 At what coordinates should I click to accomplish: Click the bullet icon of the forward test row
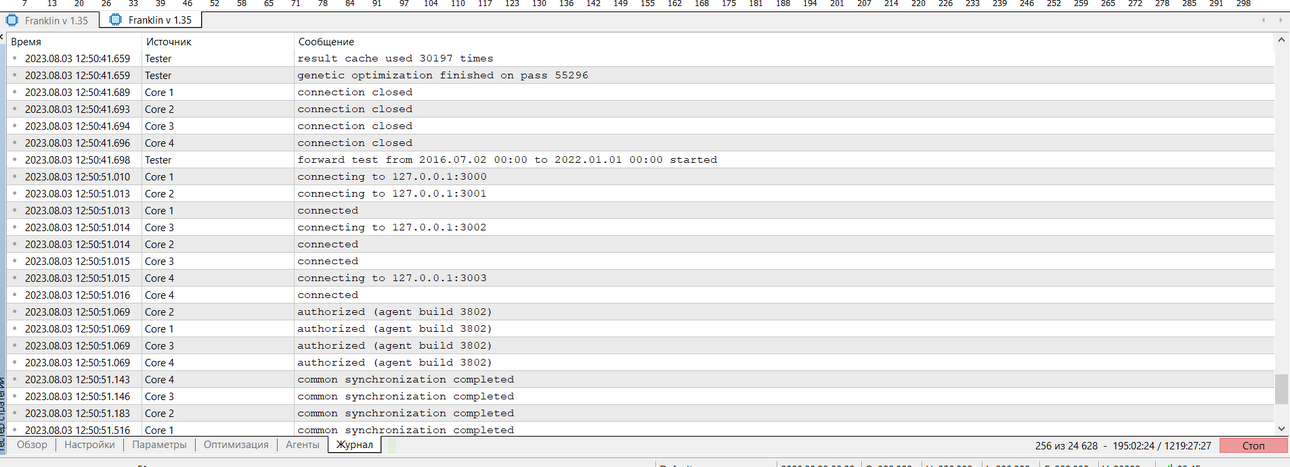pos(15,160)
